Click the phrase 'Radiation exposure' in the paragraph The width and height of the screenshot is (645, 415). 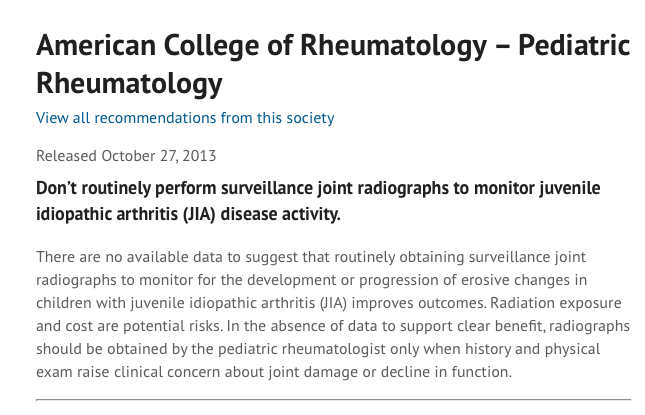556,303
